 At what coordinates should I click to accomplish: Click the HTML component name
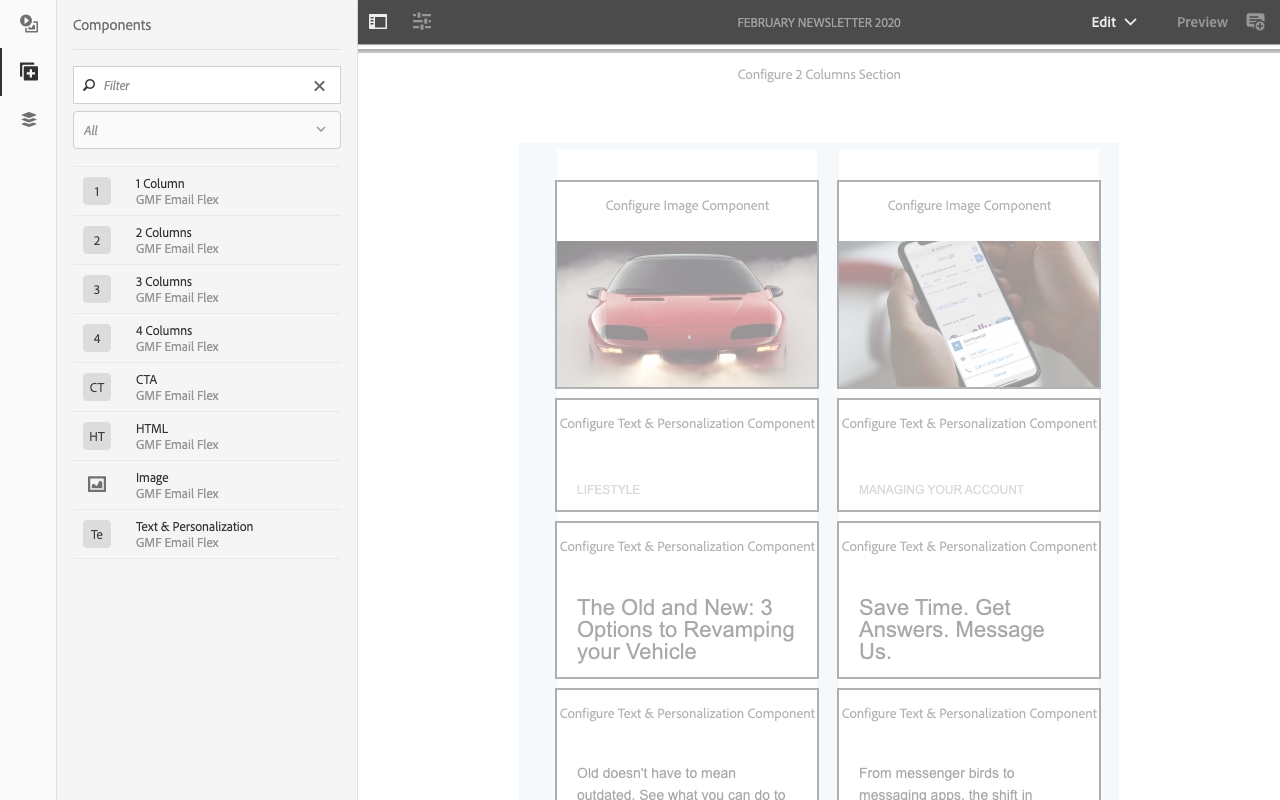(152, 428)
